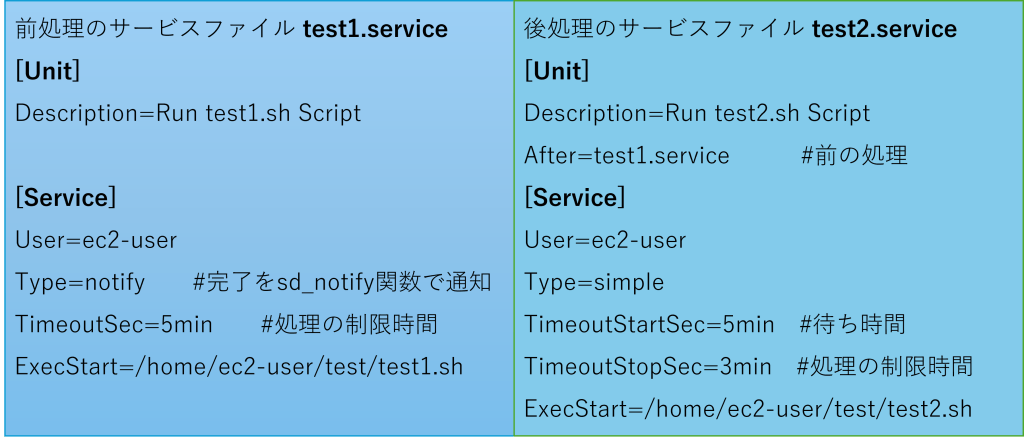Click the test2.service title text
Screen dimensions: 1024x438
[x=884, y=29]
